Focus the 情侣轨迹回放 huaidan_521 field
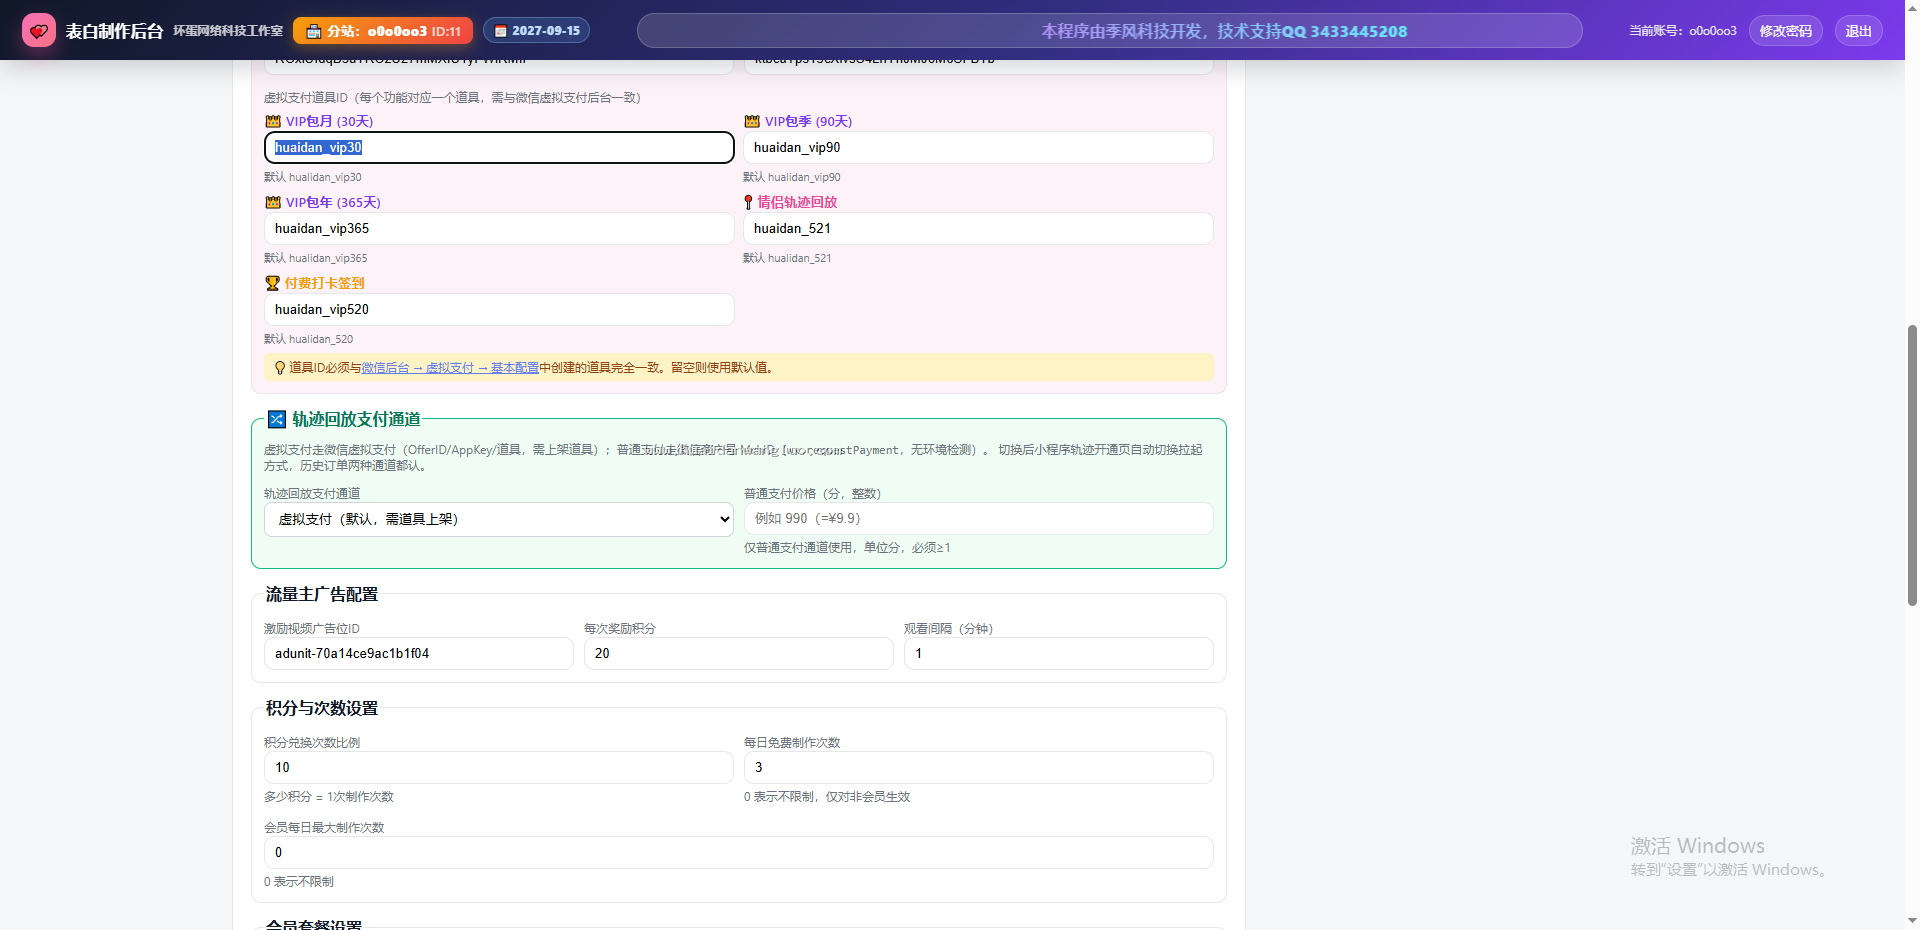Image resolution: width=1920 pixels, height=930 pixels. click(978, 228)
